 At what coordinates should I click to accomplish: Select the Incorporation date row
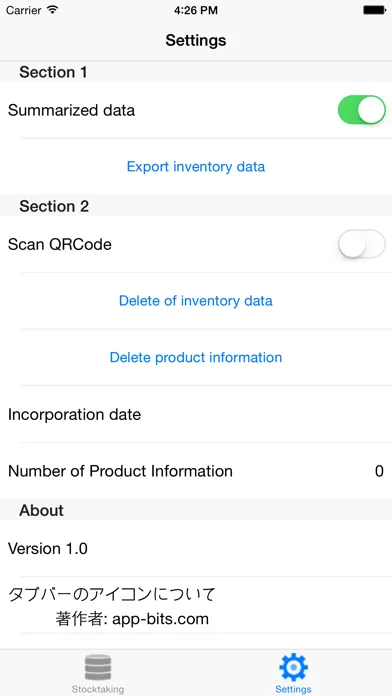coord(196,414)
